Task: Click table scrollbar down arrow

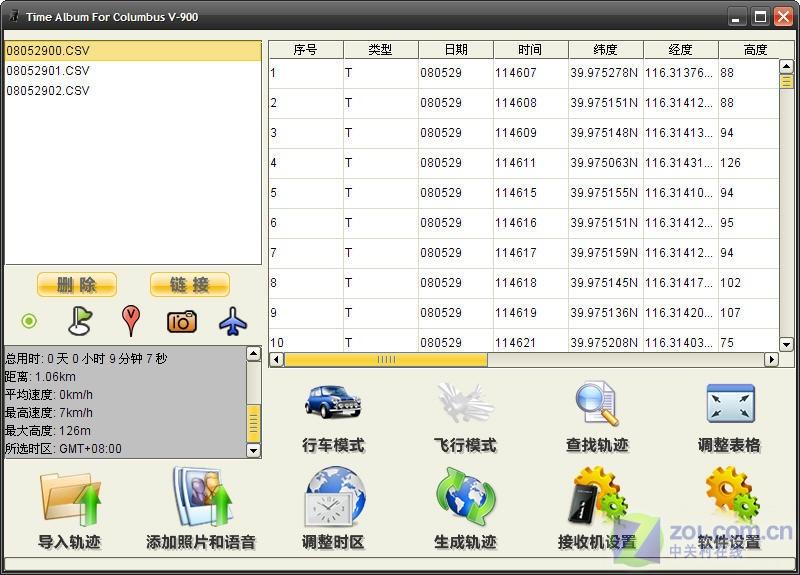Action: pos(786,344)
